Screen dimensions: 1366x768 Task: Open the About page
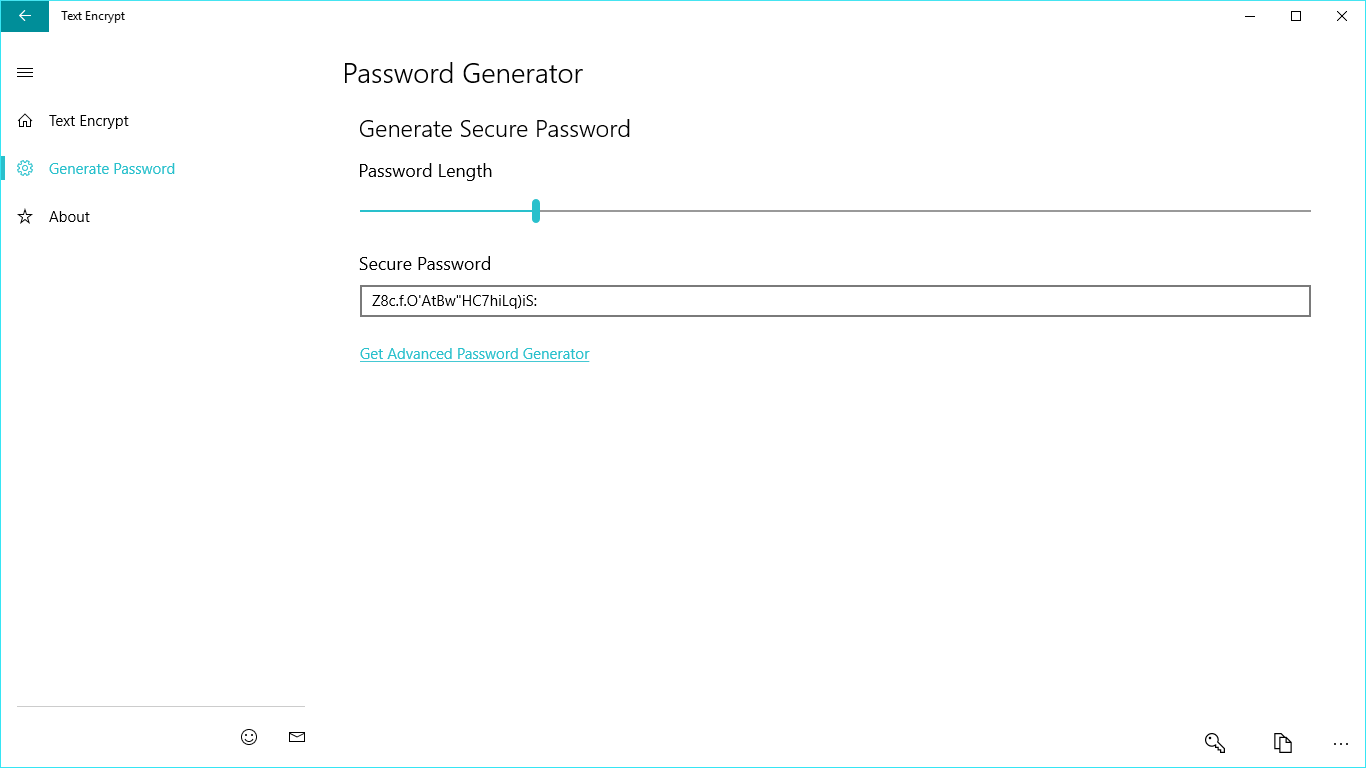pos(70,217)
